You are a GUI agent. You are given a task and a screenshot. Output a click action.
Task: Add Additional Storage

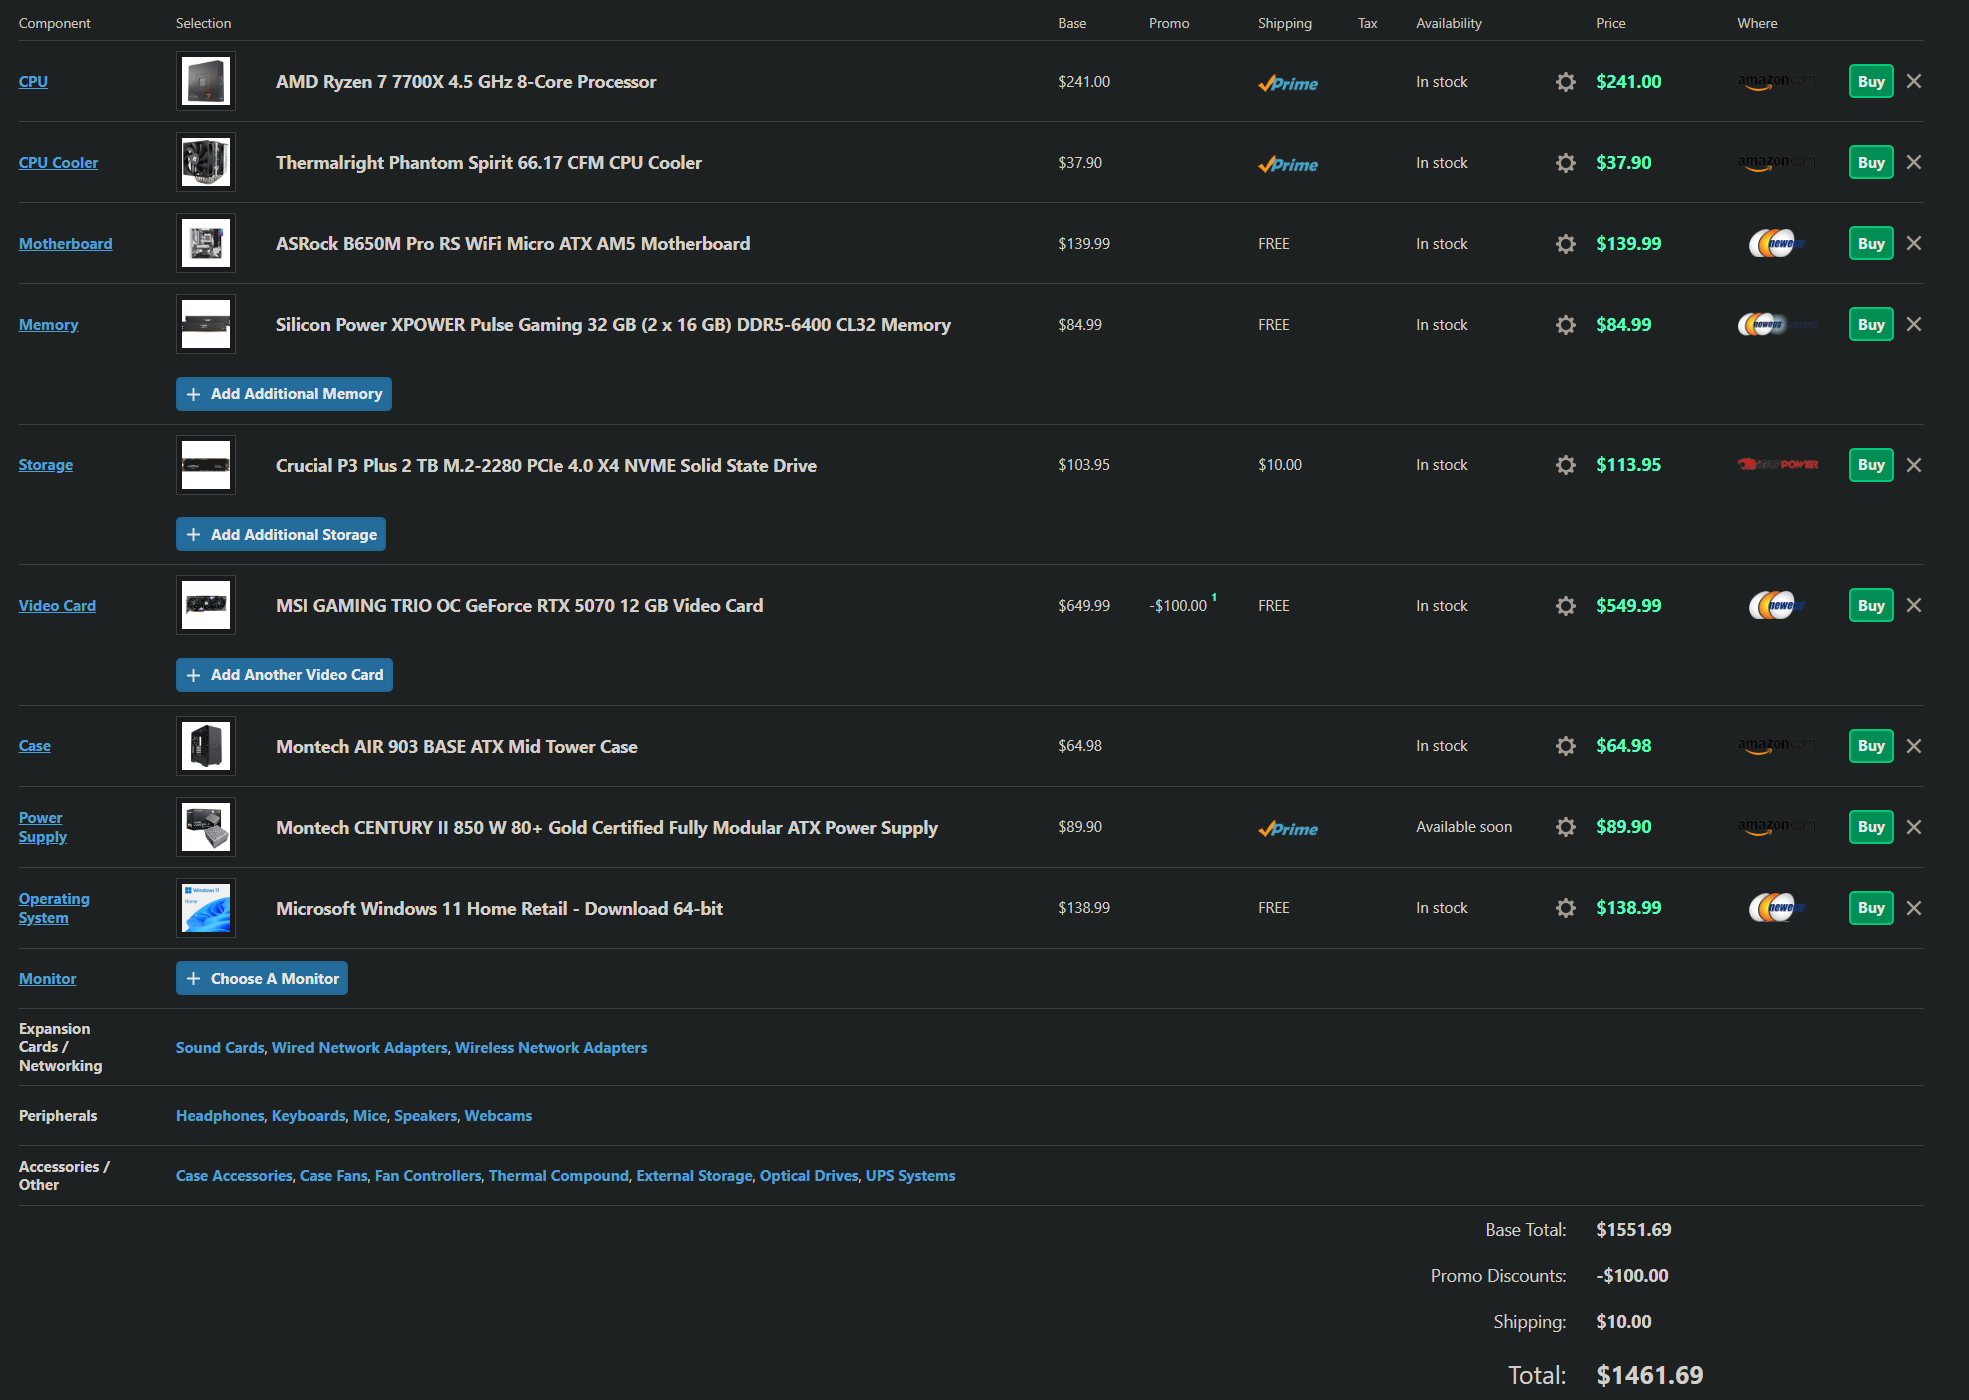coord(281,535)
